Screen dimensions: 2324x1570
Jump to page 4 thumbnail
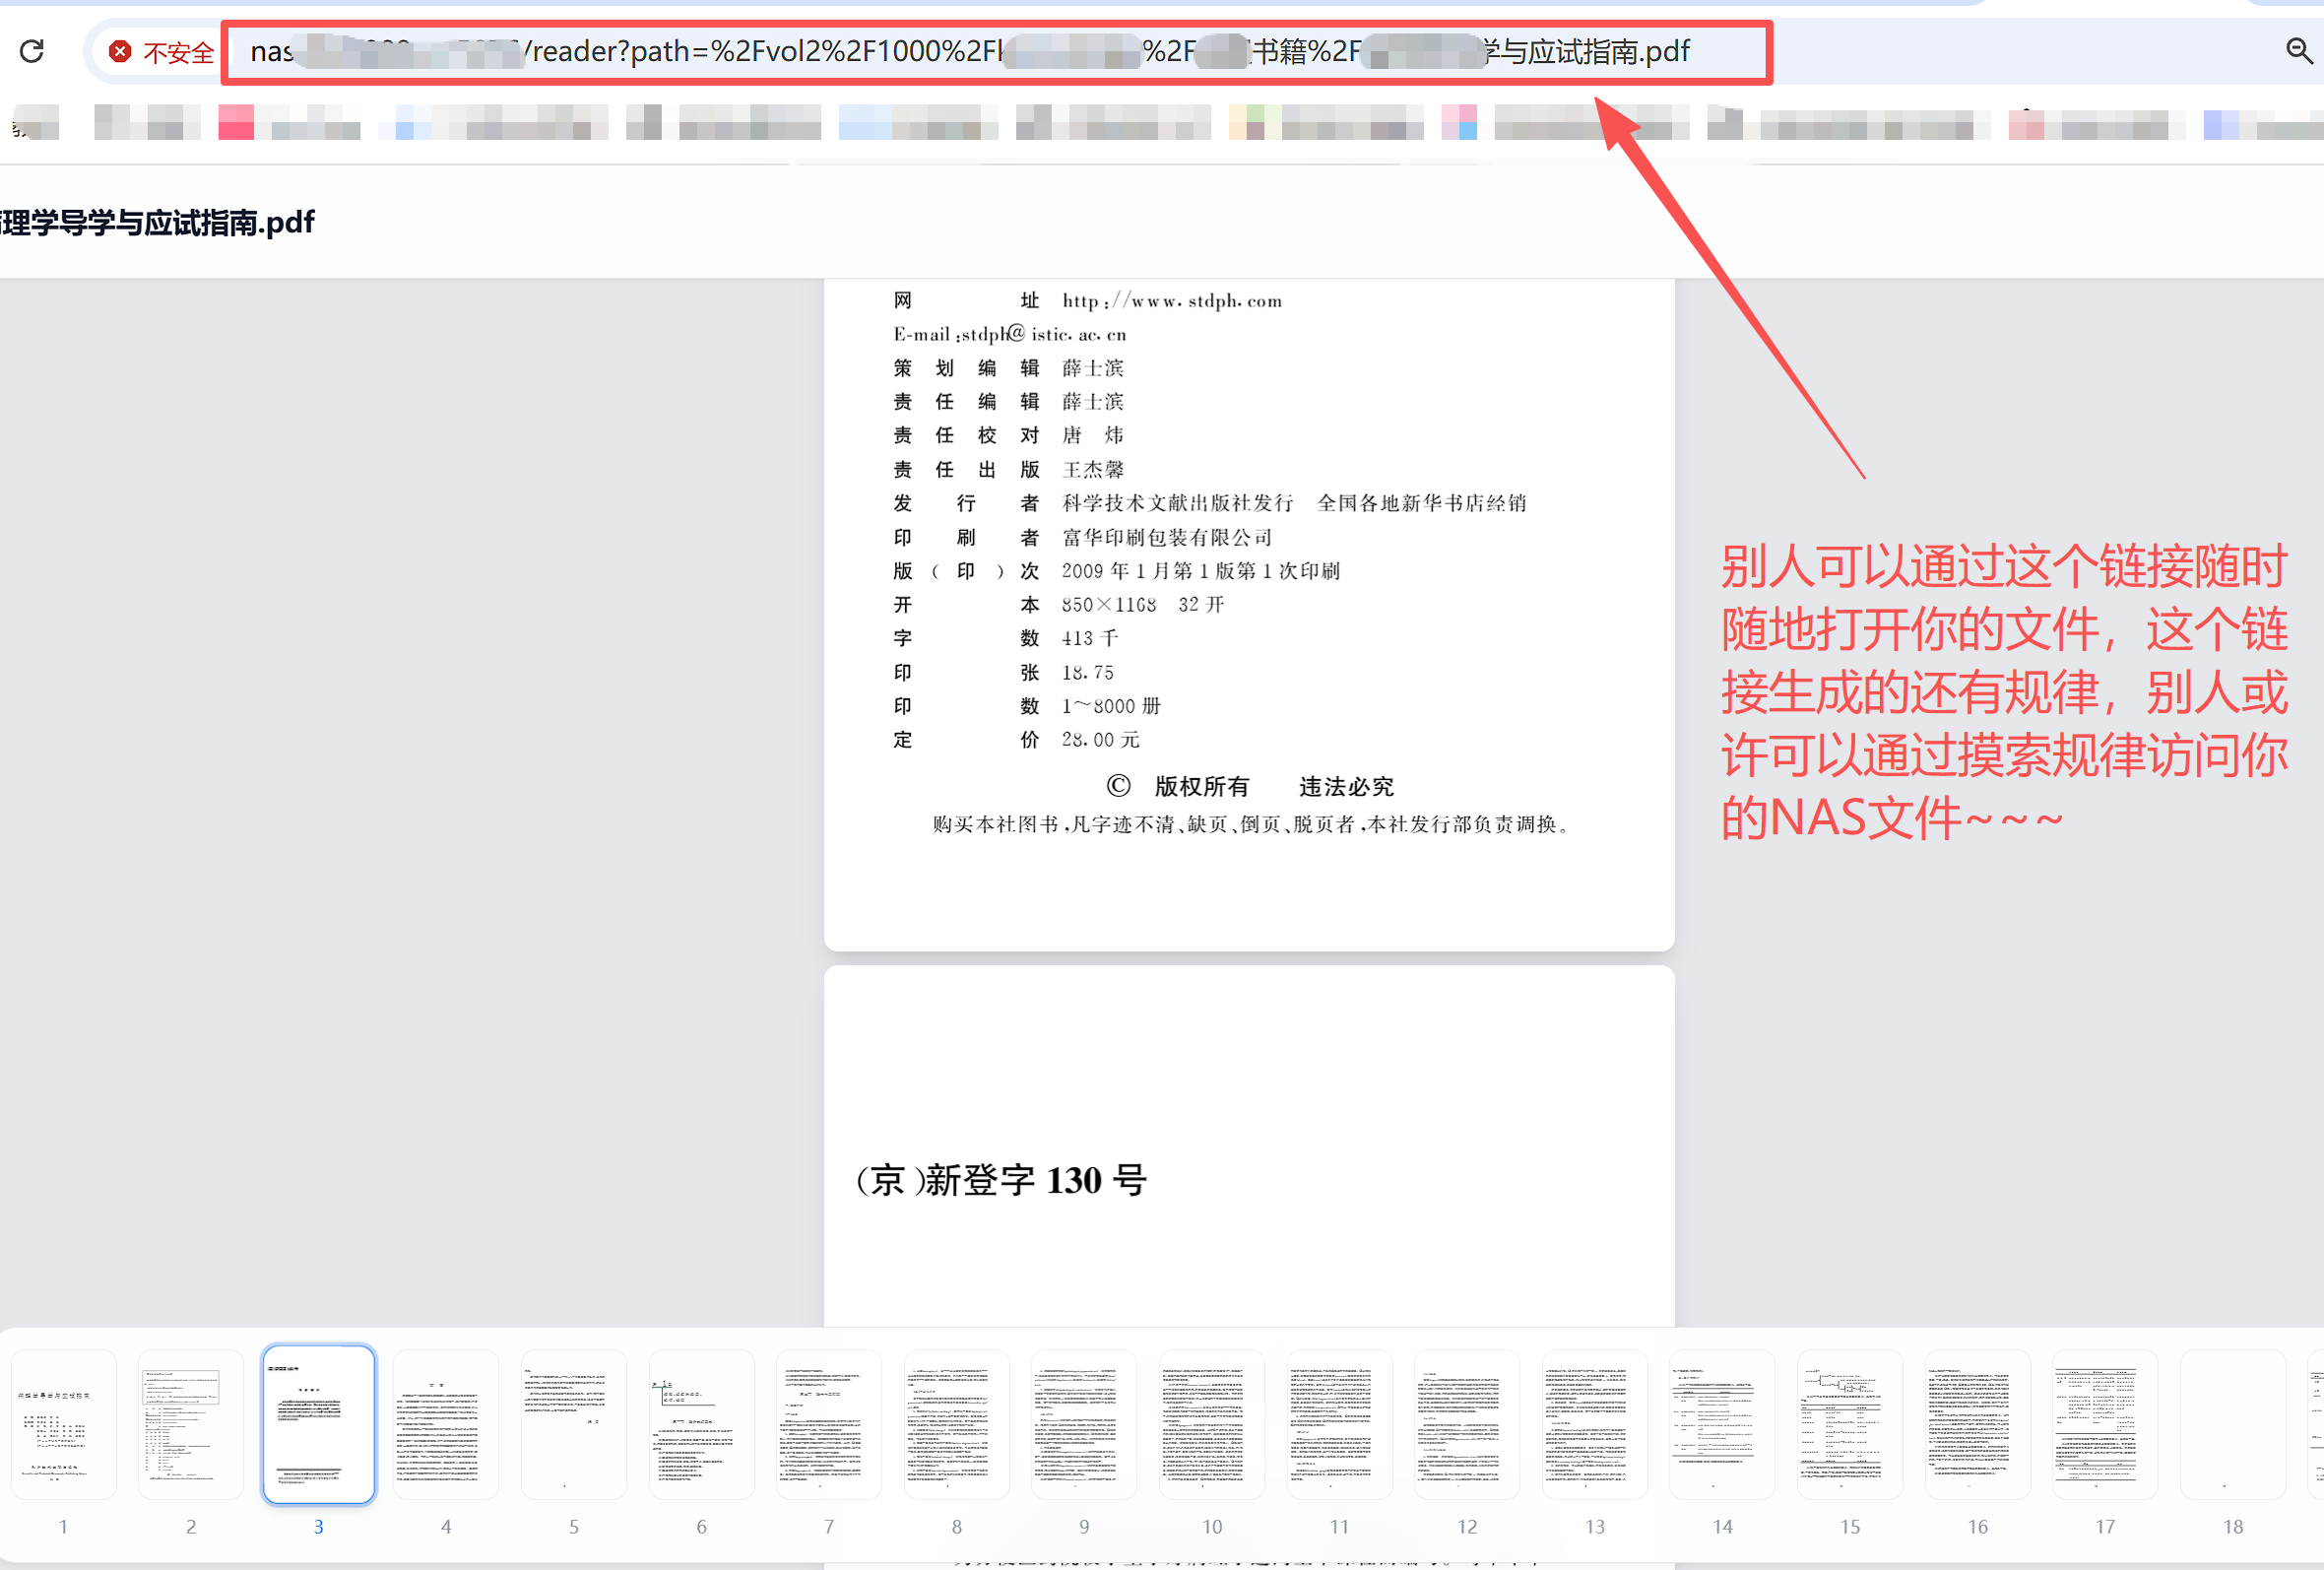point(446,1424)
